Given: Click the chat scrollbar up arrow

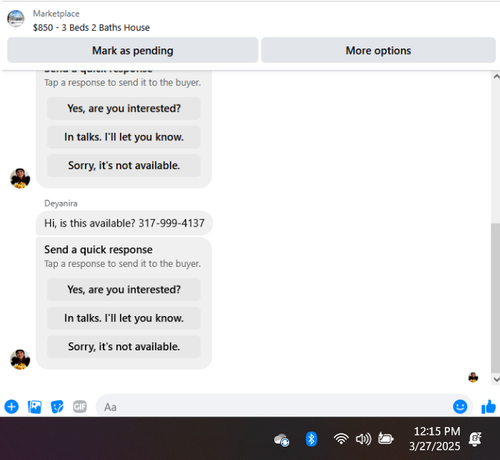Looking at the screenshot, I should pyautogui.click(x=496, y=76).
